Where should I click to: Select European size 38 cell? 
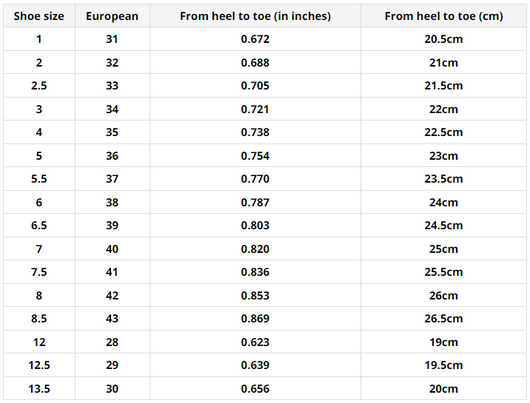pyautogui.click(x=112, y=202)
